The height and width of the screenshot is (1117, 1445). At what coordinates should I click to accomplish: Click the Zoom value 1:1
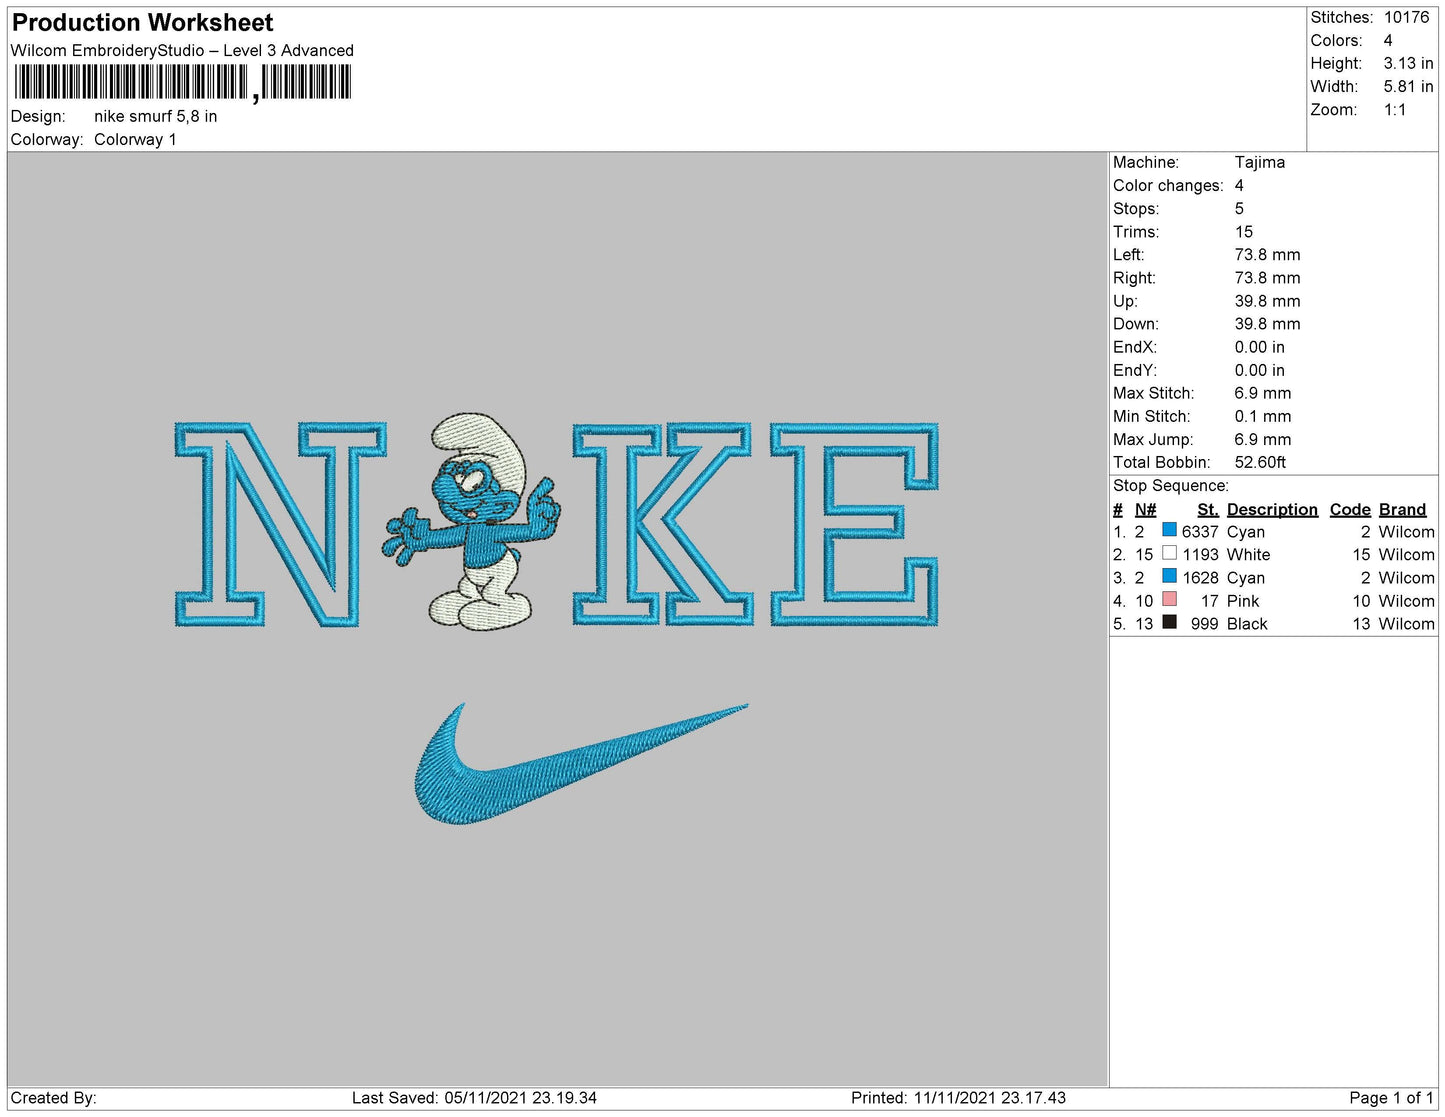point(1395,109)
